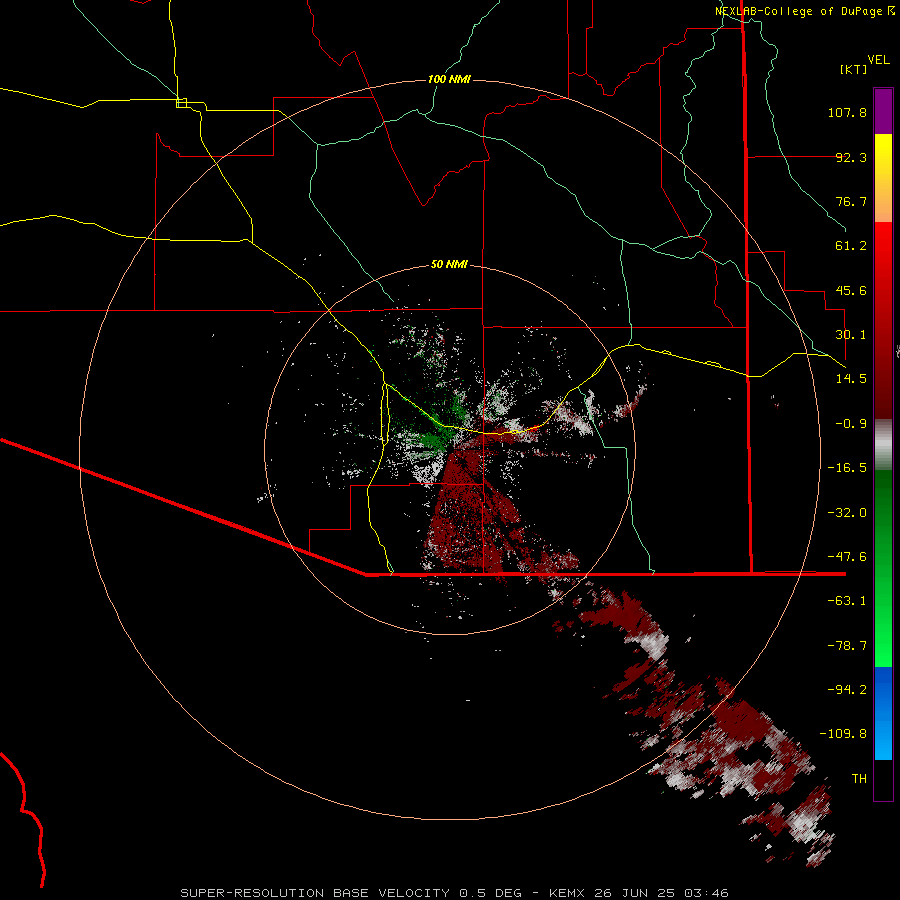Pick the blue band of the color scale

[x=883, y=713]
